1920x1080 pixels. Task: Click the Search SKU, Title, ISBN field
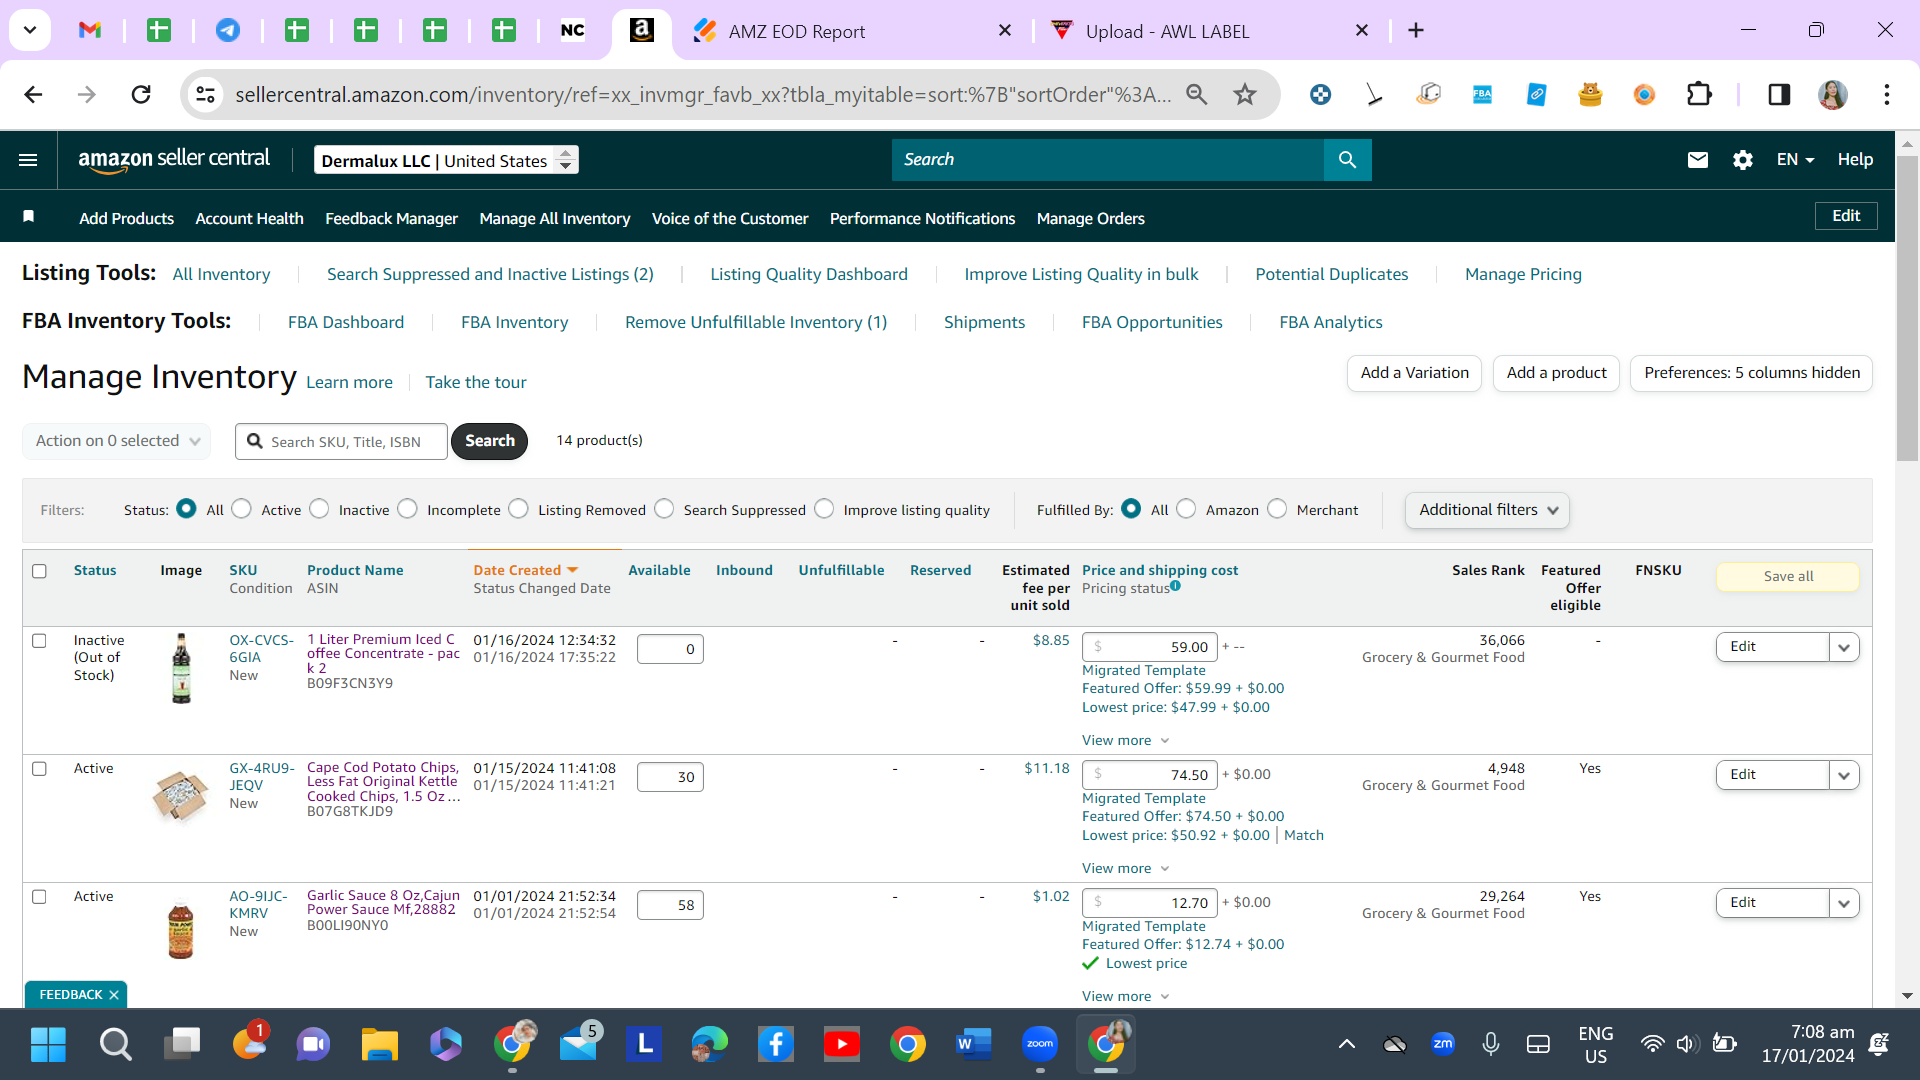(x=341, y=441)
